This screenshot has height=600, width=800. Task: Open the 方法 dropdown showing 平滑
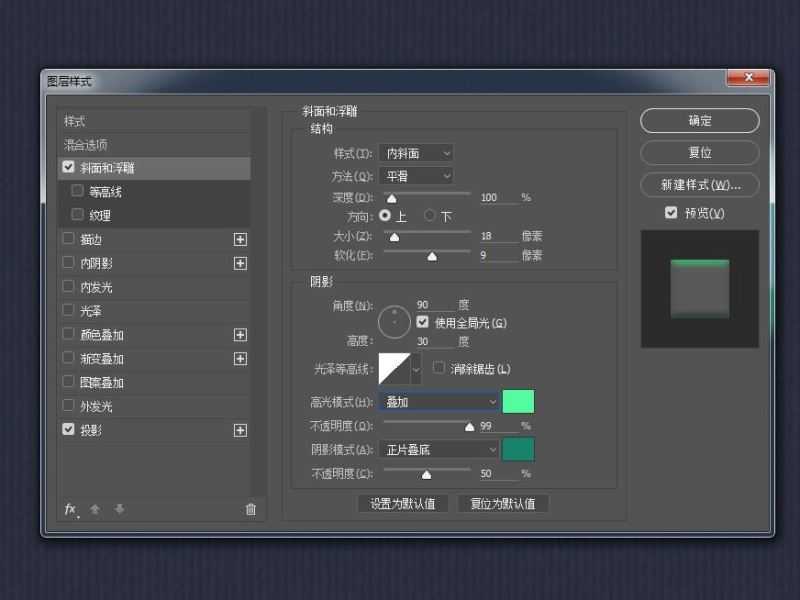coord(417,175)
